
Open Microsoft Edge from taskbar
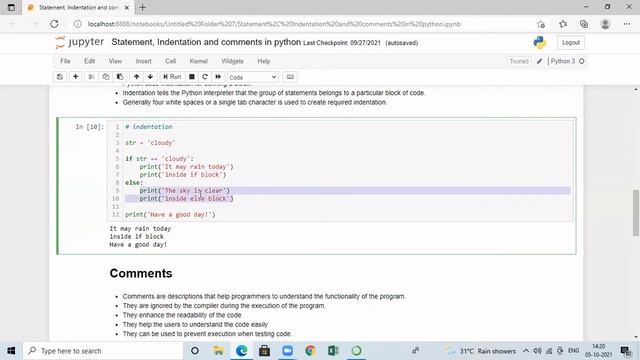(242, 351)
